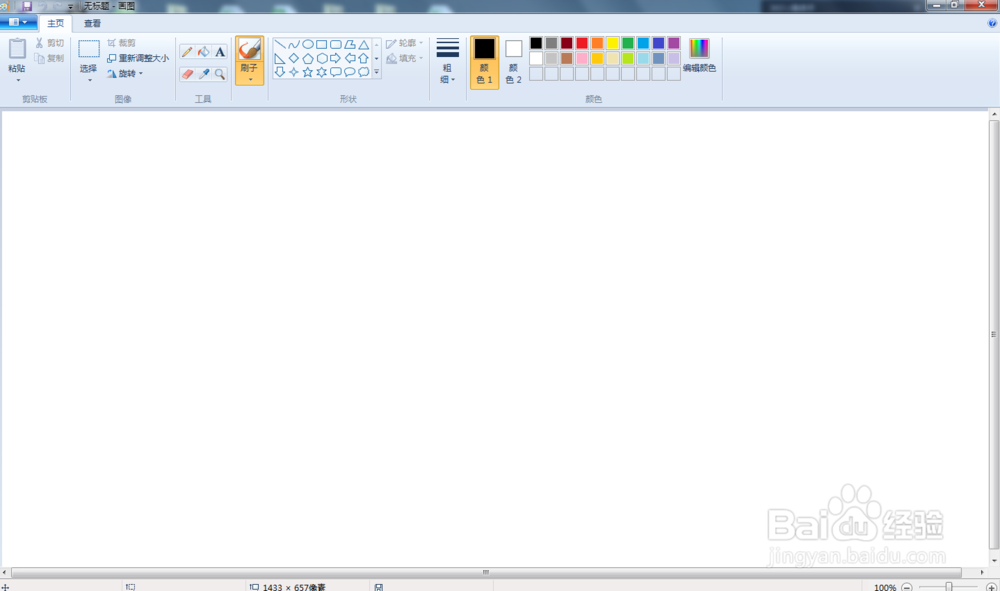Select the Magnifier tool
Screen dimensions: 1000x591
coord(220,74)
